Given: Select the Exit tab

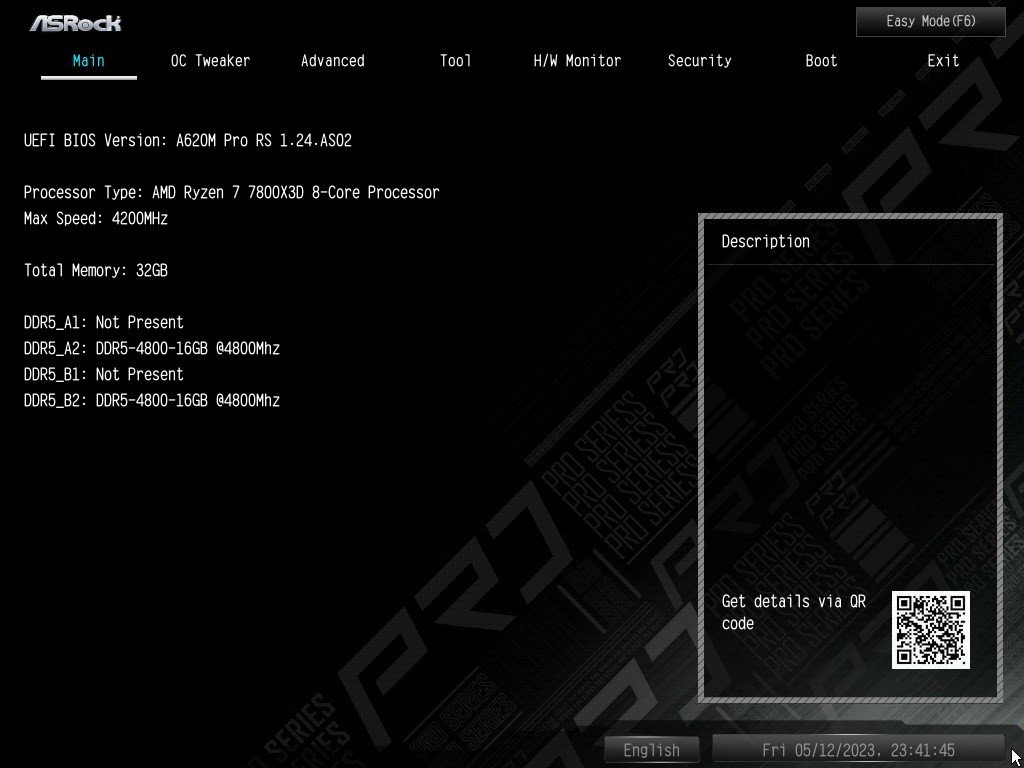Looking at the screenshot, I should tap(943, 61).
